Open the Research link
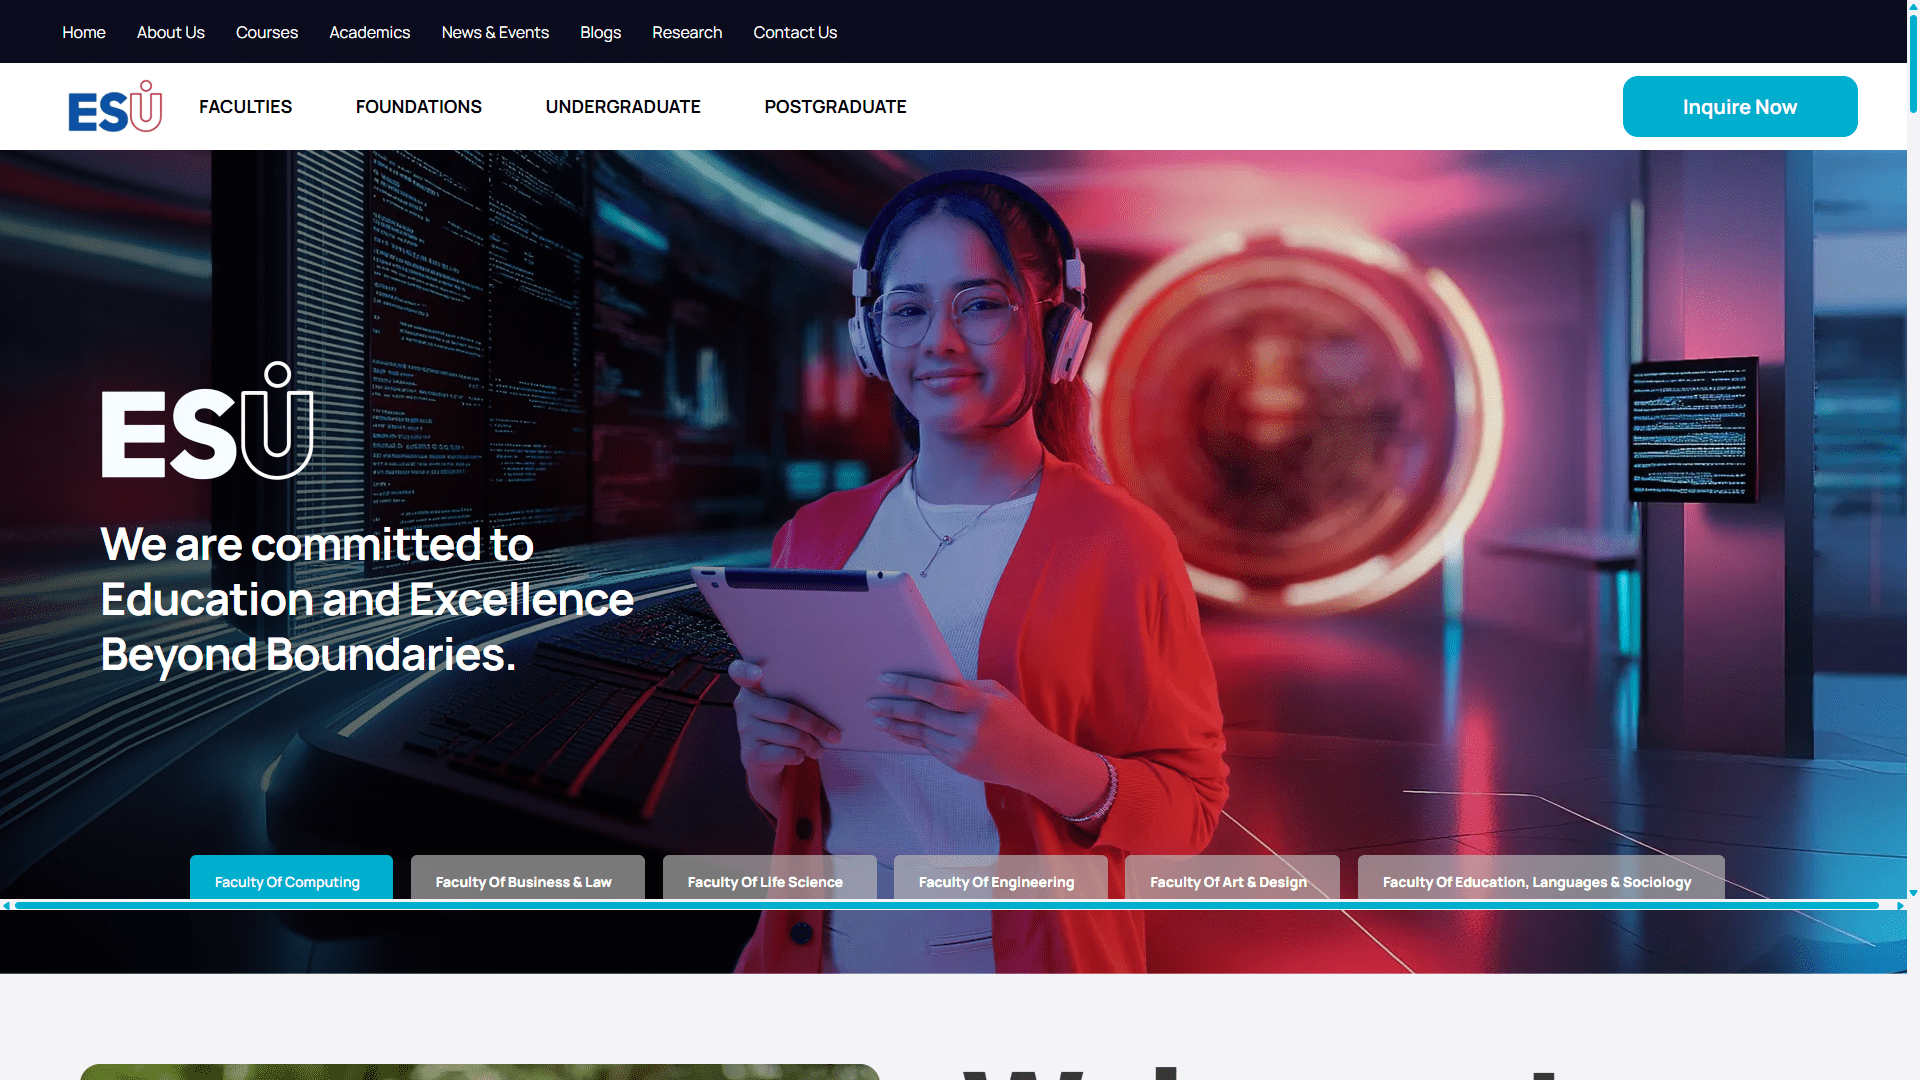1920x1080 pixels. click(687, 32)
